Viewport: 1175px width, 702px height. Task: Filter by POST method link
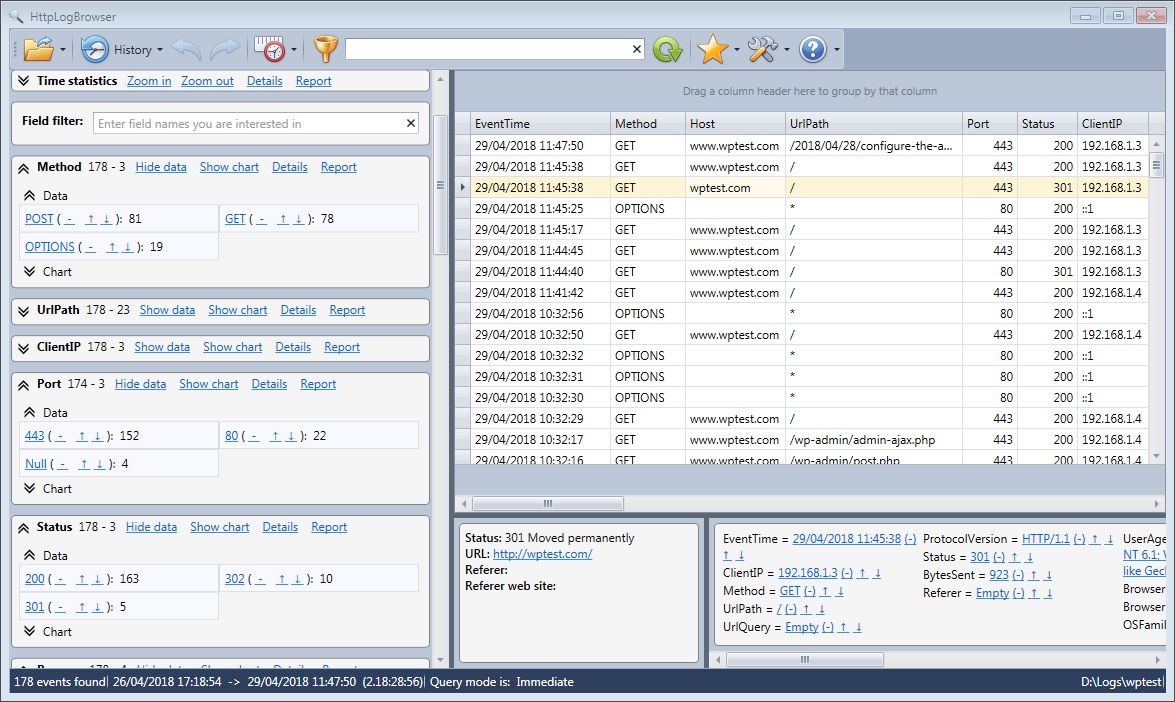coord(39,219)
